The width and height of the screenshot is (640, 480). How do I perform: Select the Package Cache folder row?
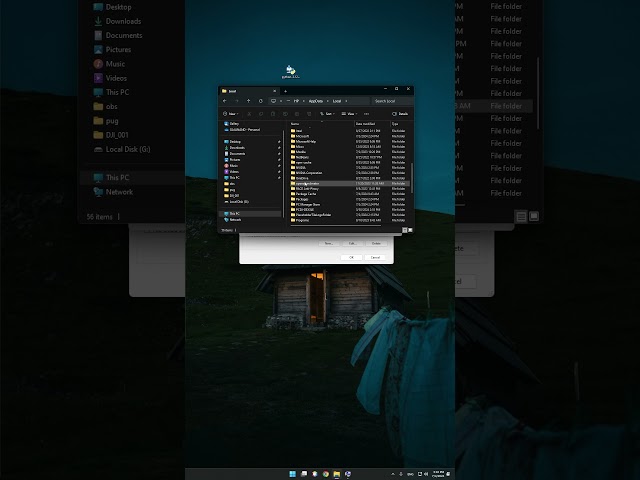tap(349, 194)
